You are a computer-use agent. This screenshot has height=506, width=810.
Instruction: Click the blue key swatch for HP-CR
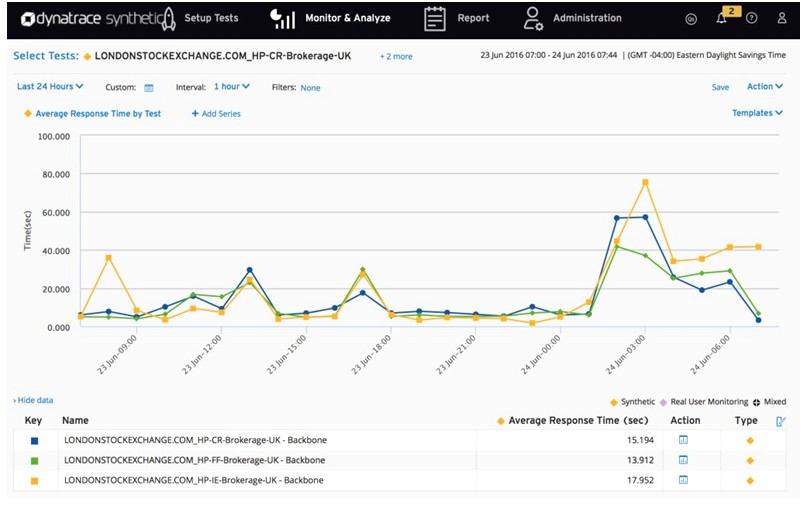click(x=35, y=441)
